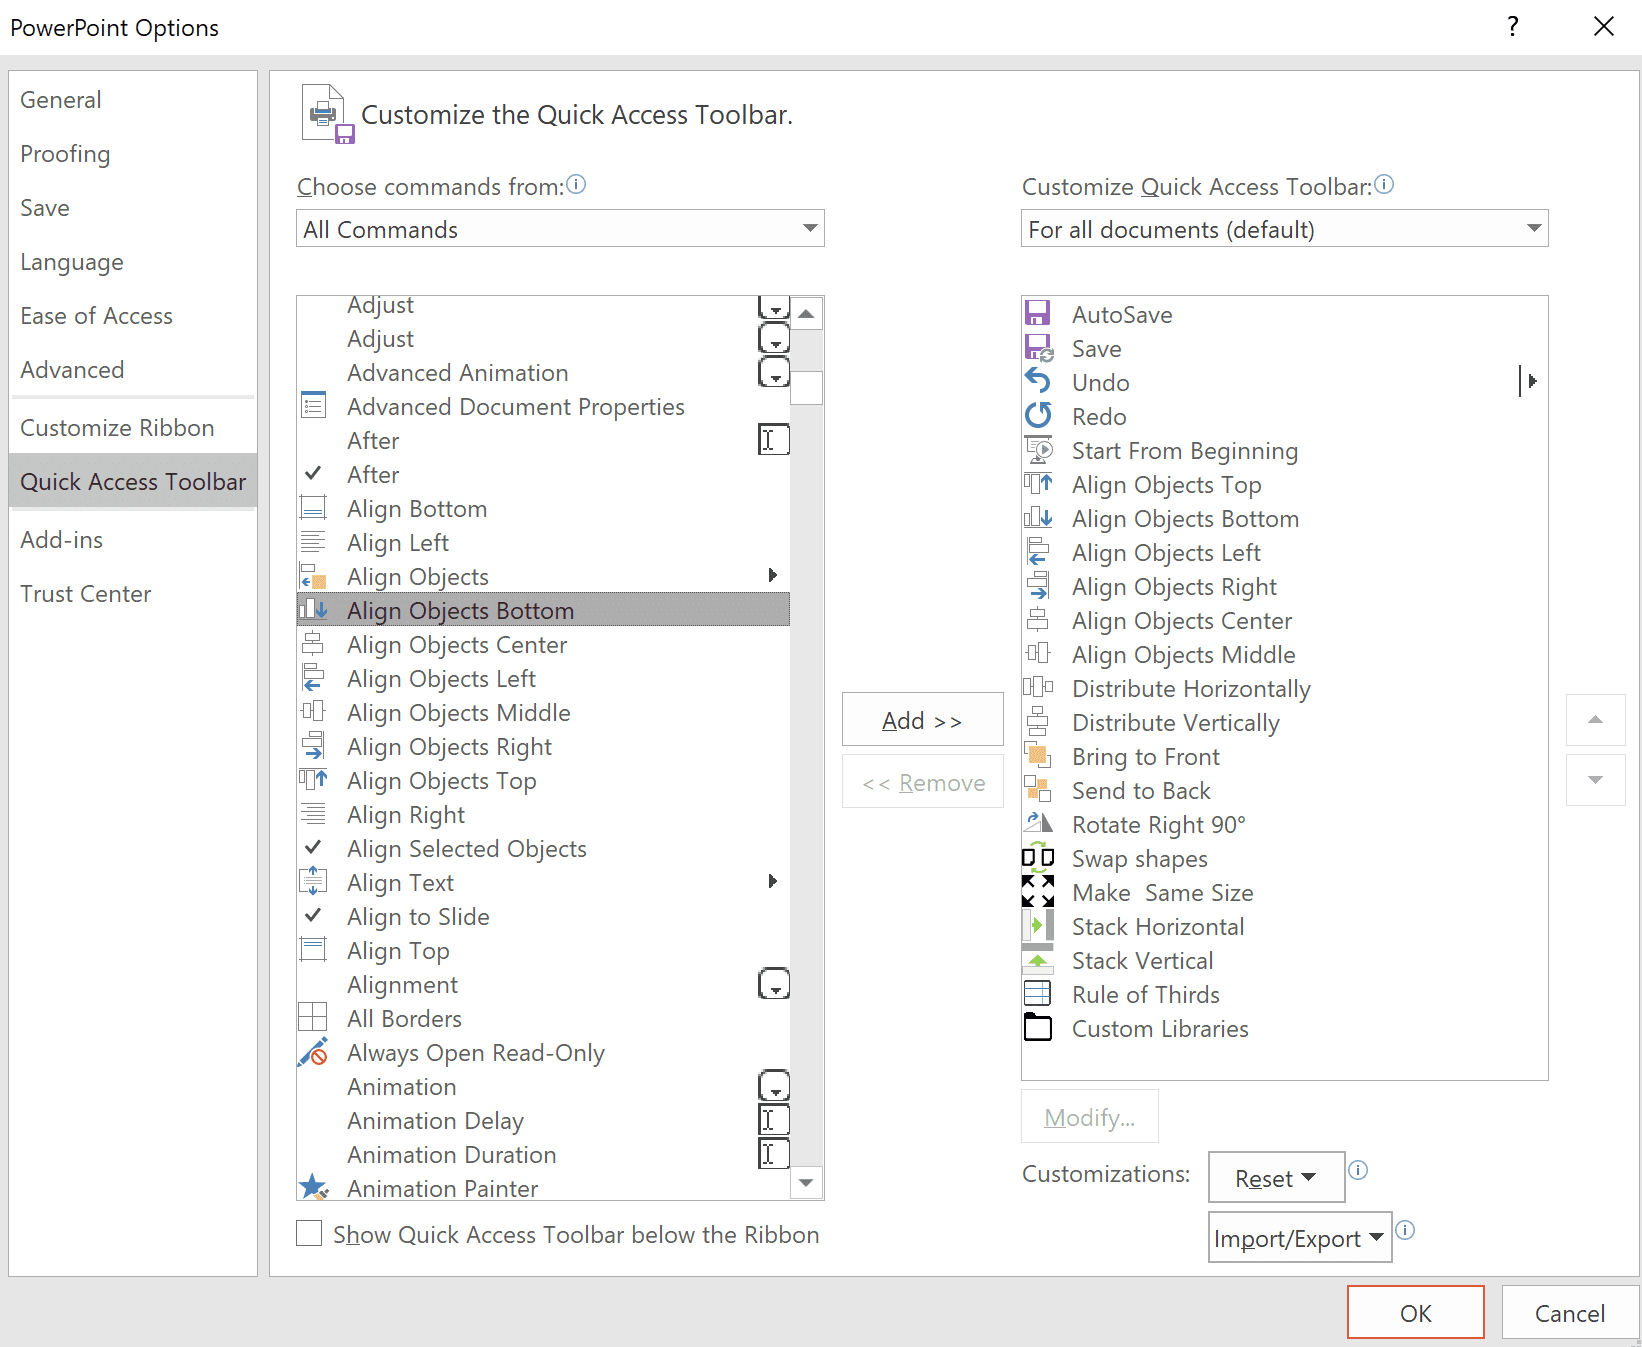
Task: Enable Show Quick Access Toolbar below Ribbon
Action: [x=309, y=1233]
